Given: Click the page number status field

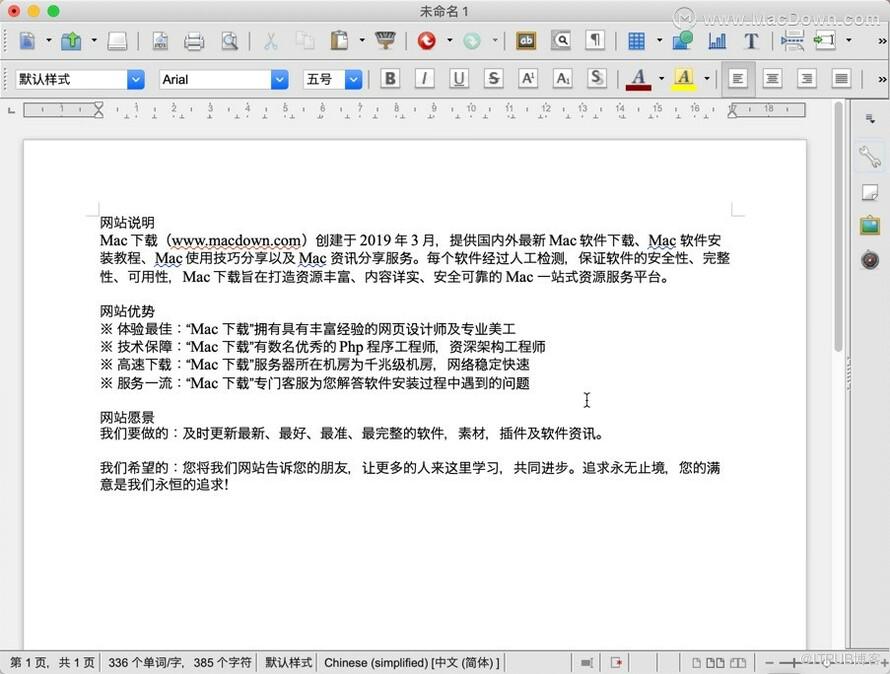Looking at the screenshot, I should (x=52, y=663).
